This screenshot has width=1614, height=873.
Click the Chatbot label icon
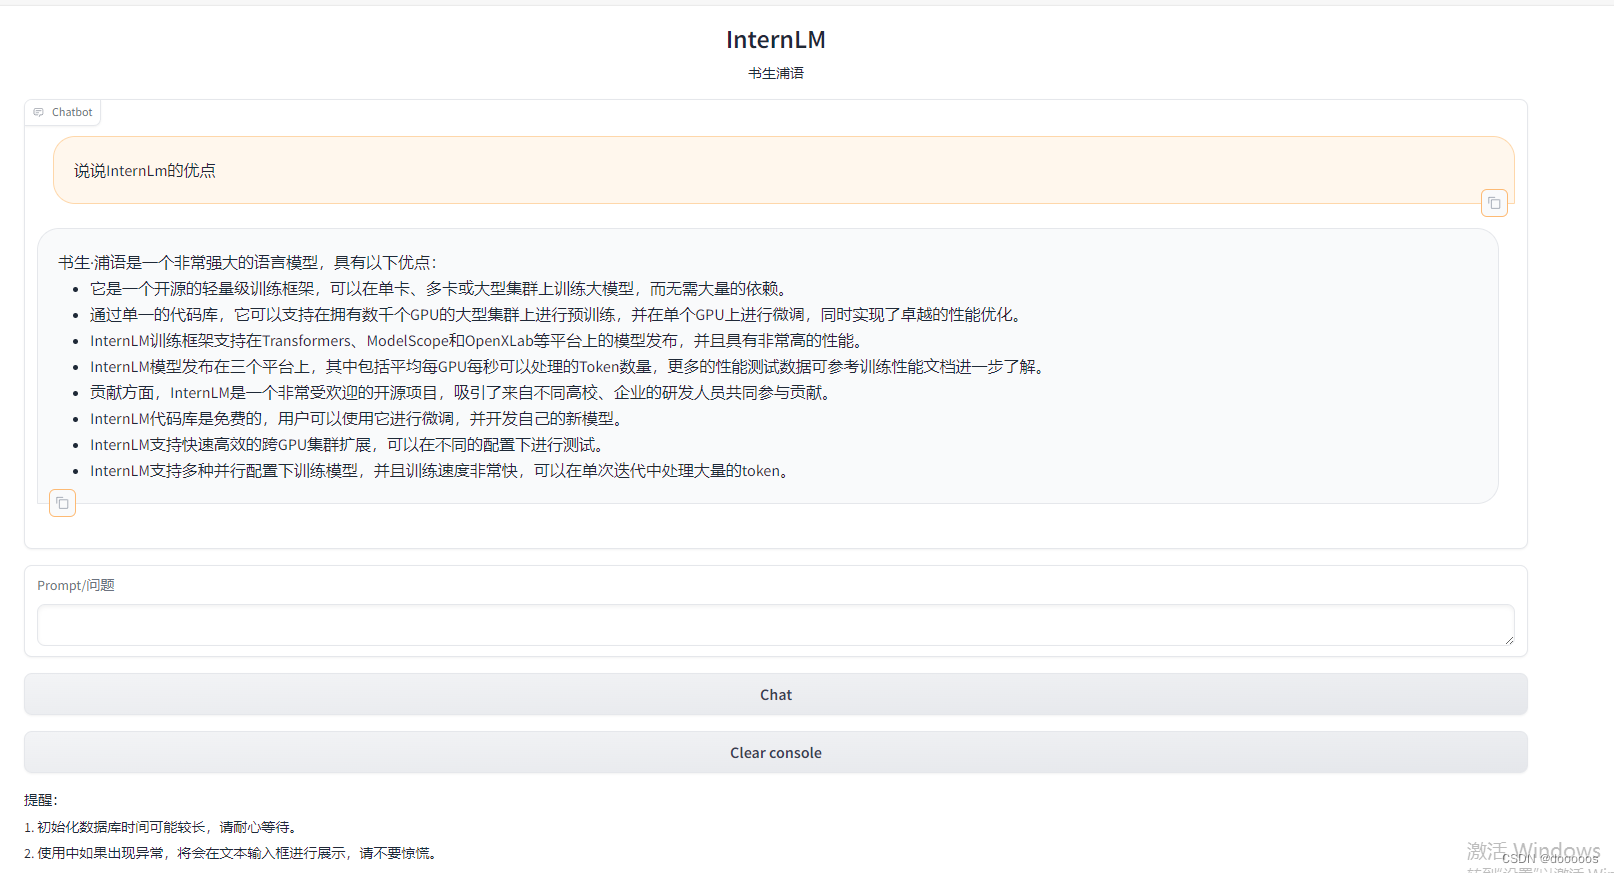(39, 112)
